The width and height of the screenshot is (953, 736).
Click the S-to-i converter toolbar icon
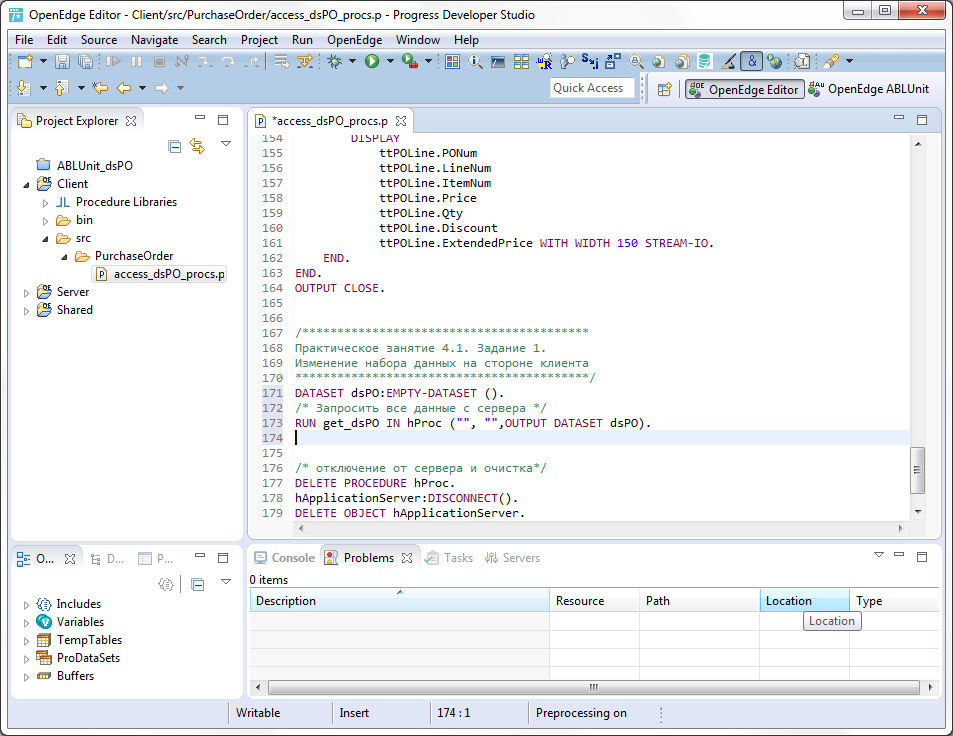[x=590, y=61]
